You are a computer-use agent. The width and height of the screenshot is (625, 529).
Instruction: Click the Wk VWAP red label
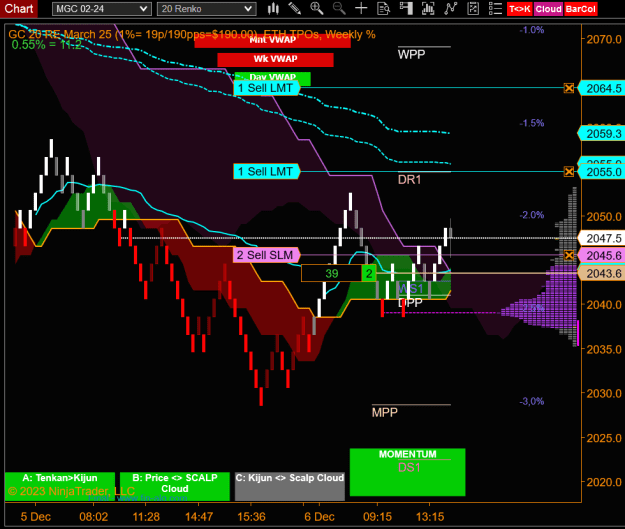coord(275,59)
